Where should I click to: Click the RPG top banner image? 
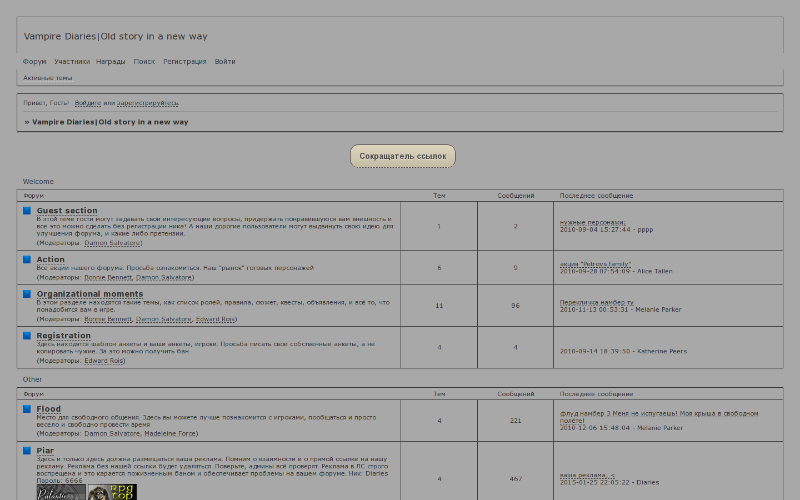113,492
